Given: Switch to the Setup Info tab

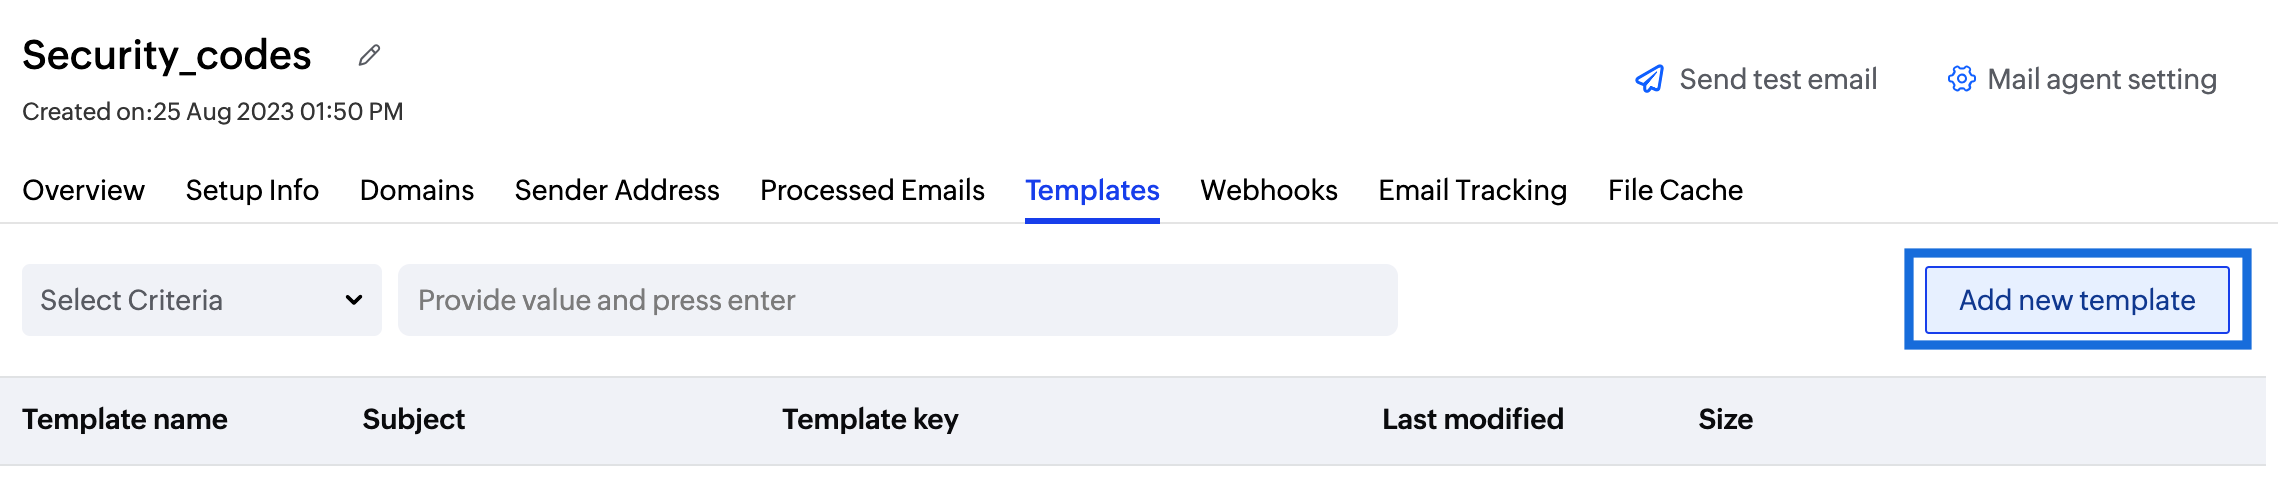Looking at the screenshot, I should (x=252, y=190).
